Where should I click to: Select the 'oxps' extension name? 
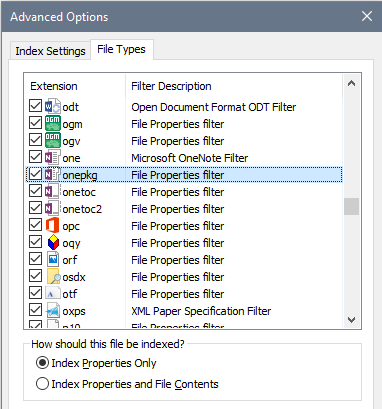pyautogui.click(x=74, y=311)
